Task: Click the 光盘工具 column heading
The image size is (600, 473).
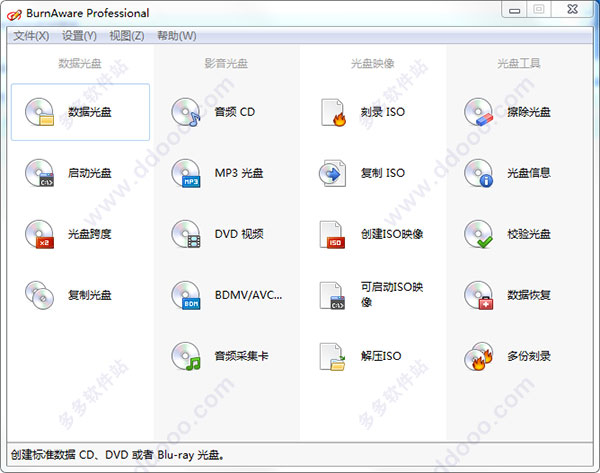Action: (519, 63)
